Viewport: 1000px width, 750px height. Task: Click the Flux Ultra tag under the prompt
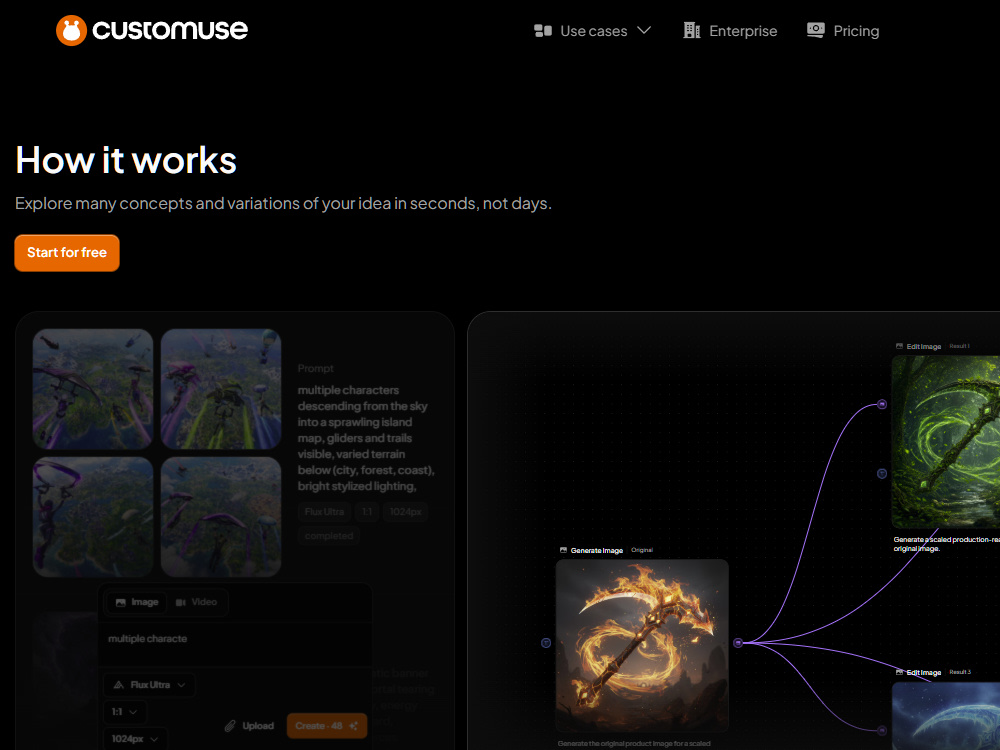pos(324,511)
